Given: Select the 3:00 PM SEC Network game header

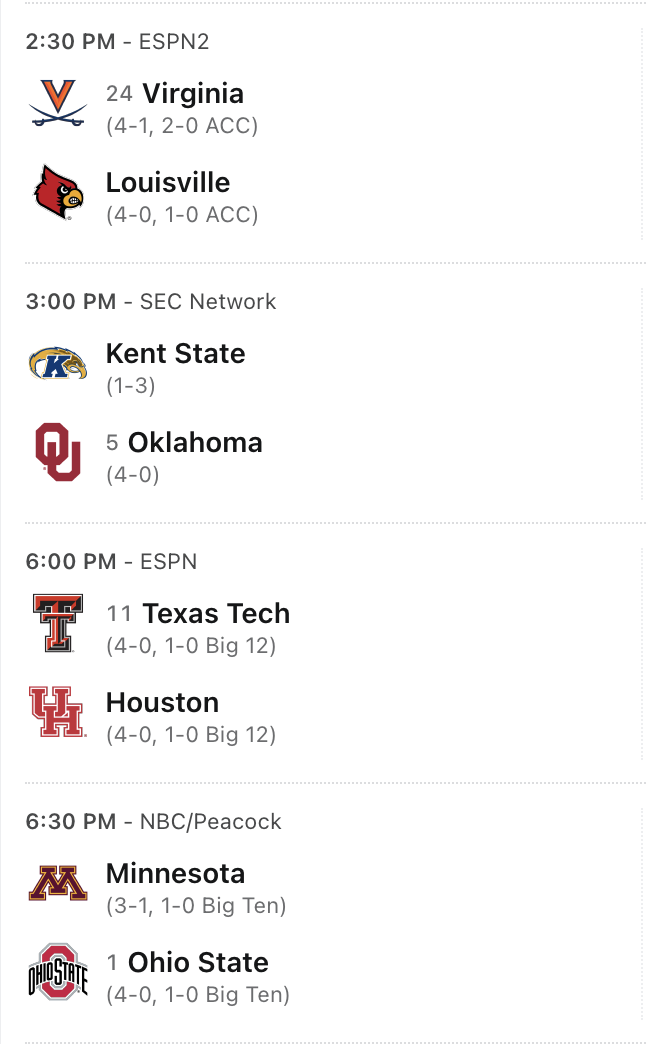Looking at the screenshot, I should click(150, 302).
